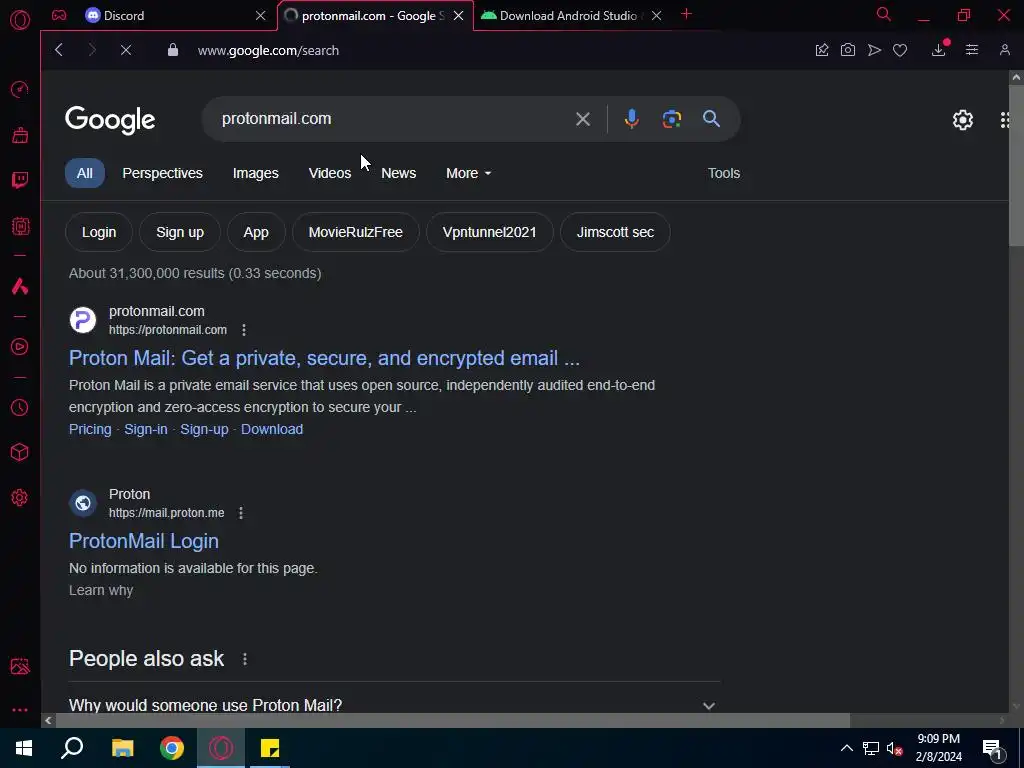Screen dimensions: 1024x768
Task: Click the Login suggestion chip
Action: pos(99,232)
